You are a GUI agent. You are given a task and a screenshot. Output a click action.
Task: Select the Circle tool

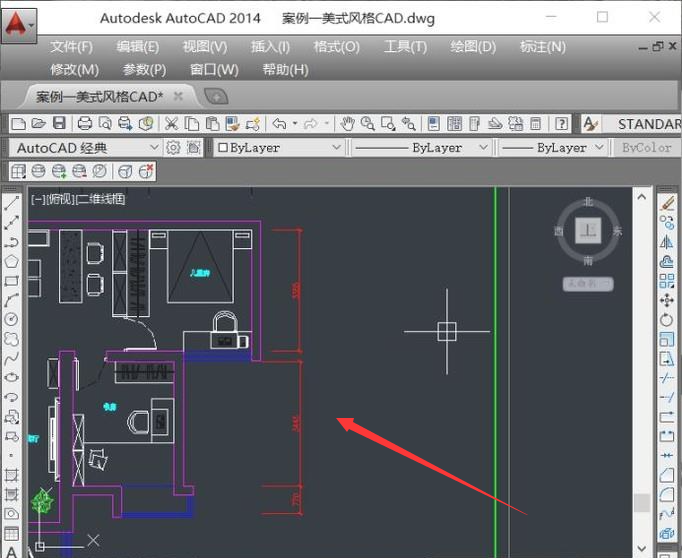tap(11, 319)
